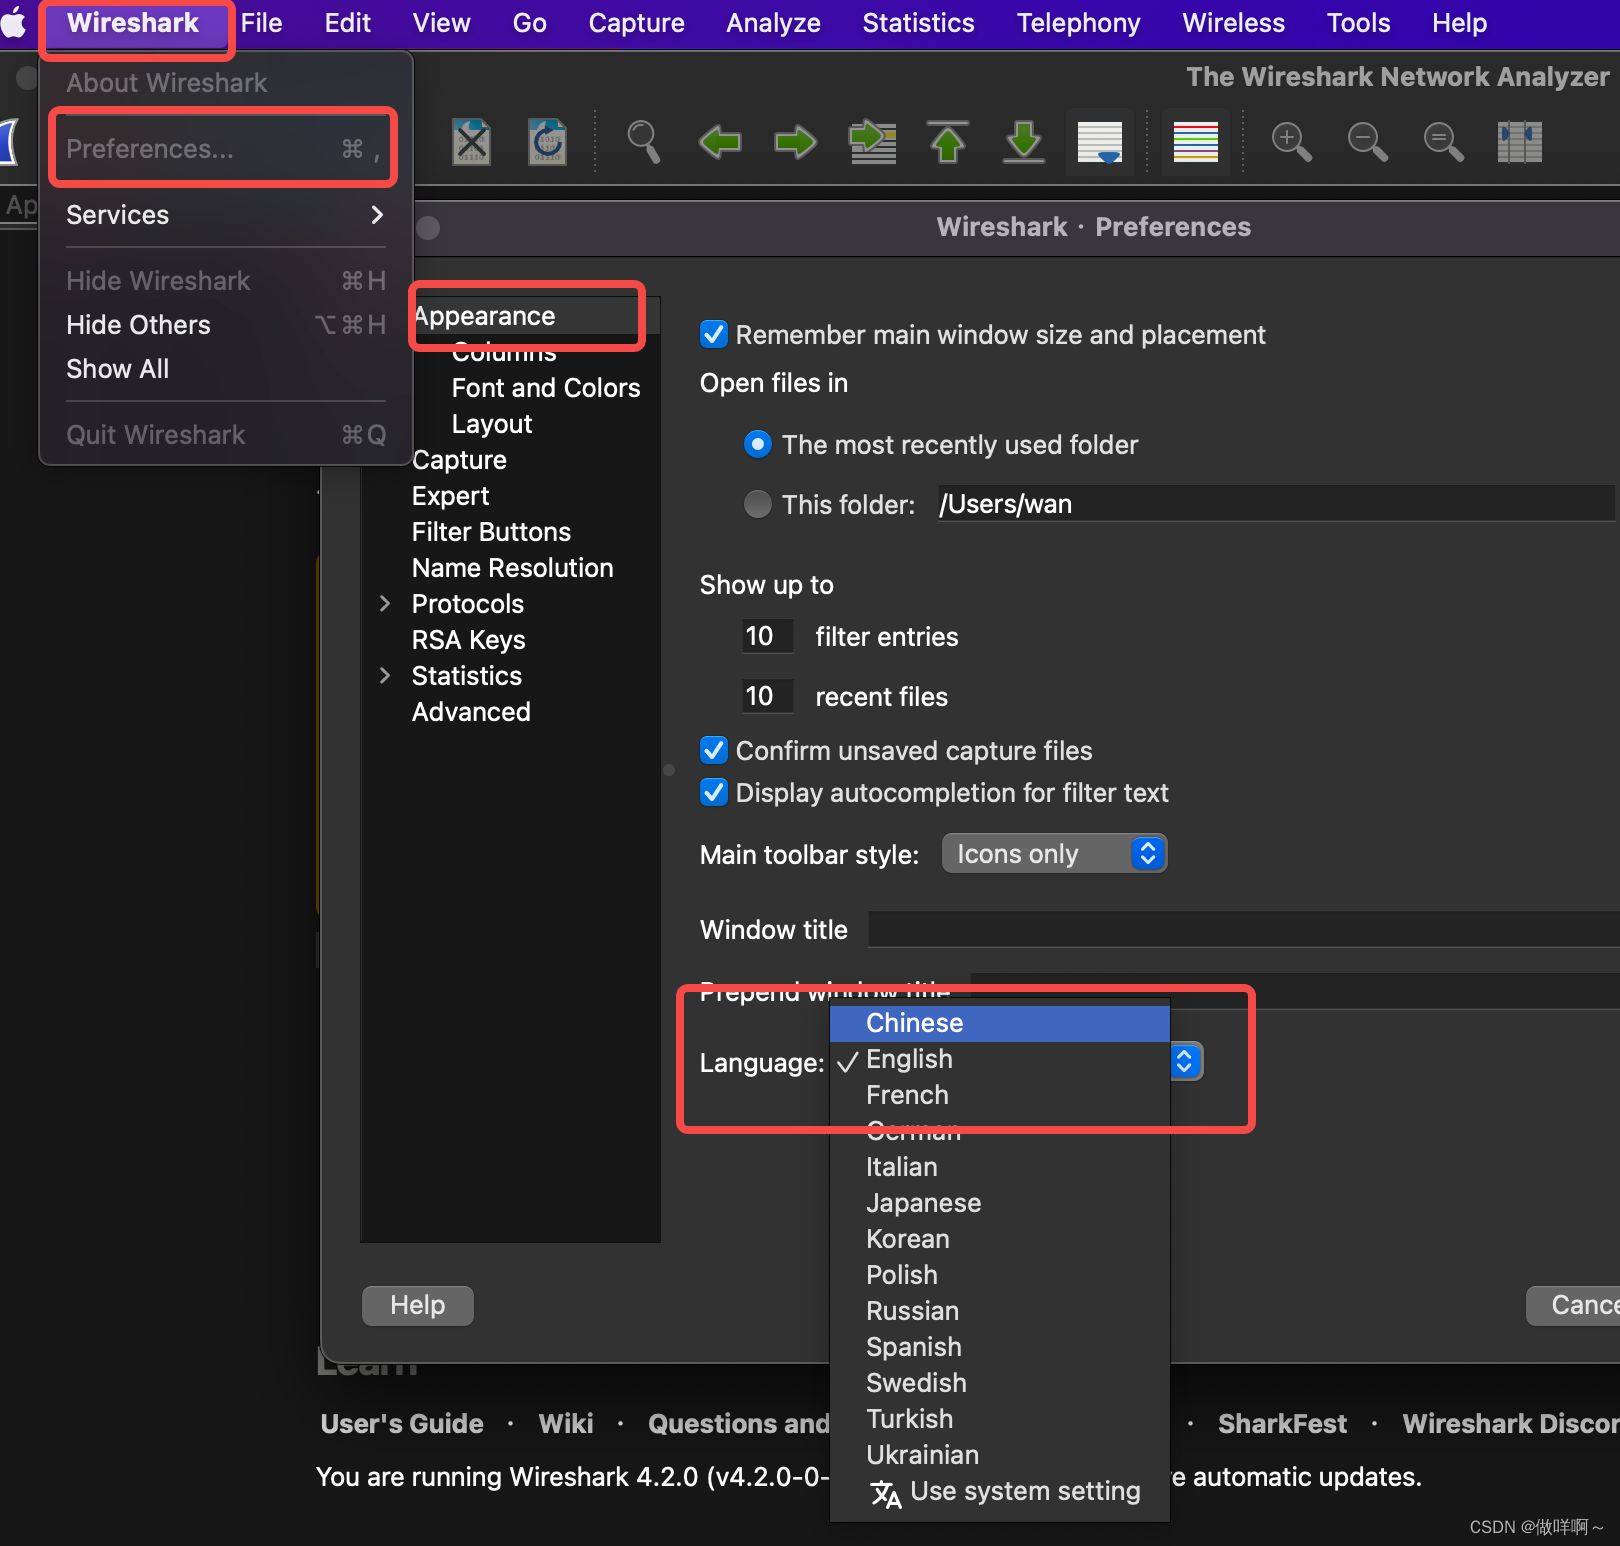
Task: Click the Preferences... menu entry
Action: tap(226, 149)
